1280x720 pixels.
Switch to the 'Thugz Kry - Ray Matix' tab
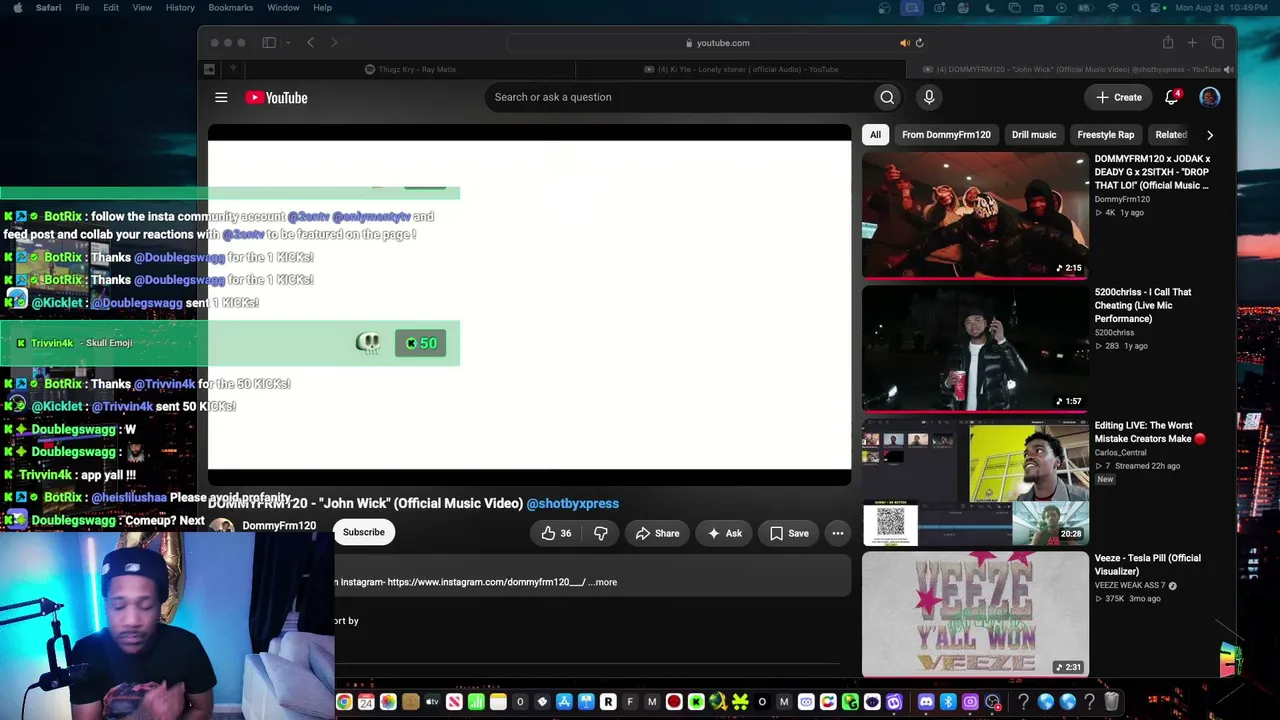point(410,69)
